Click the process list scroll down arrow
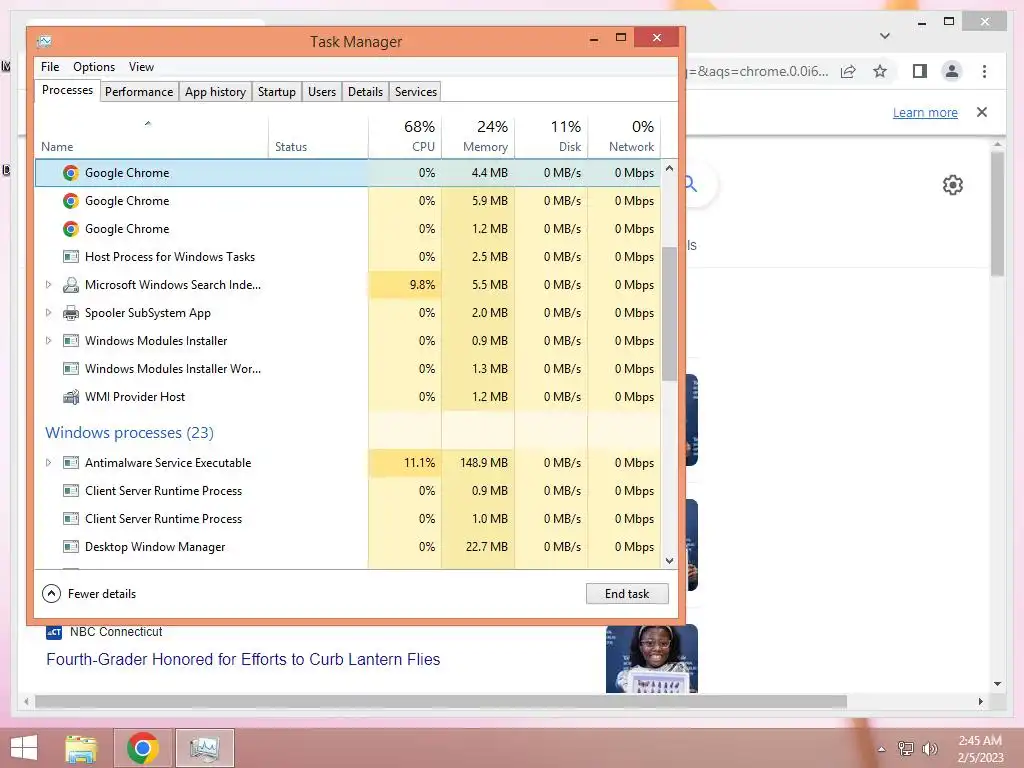 669,560
